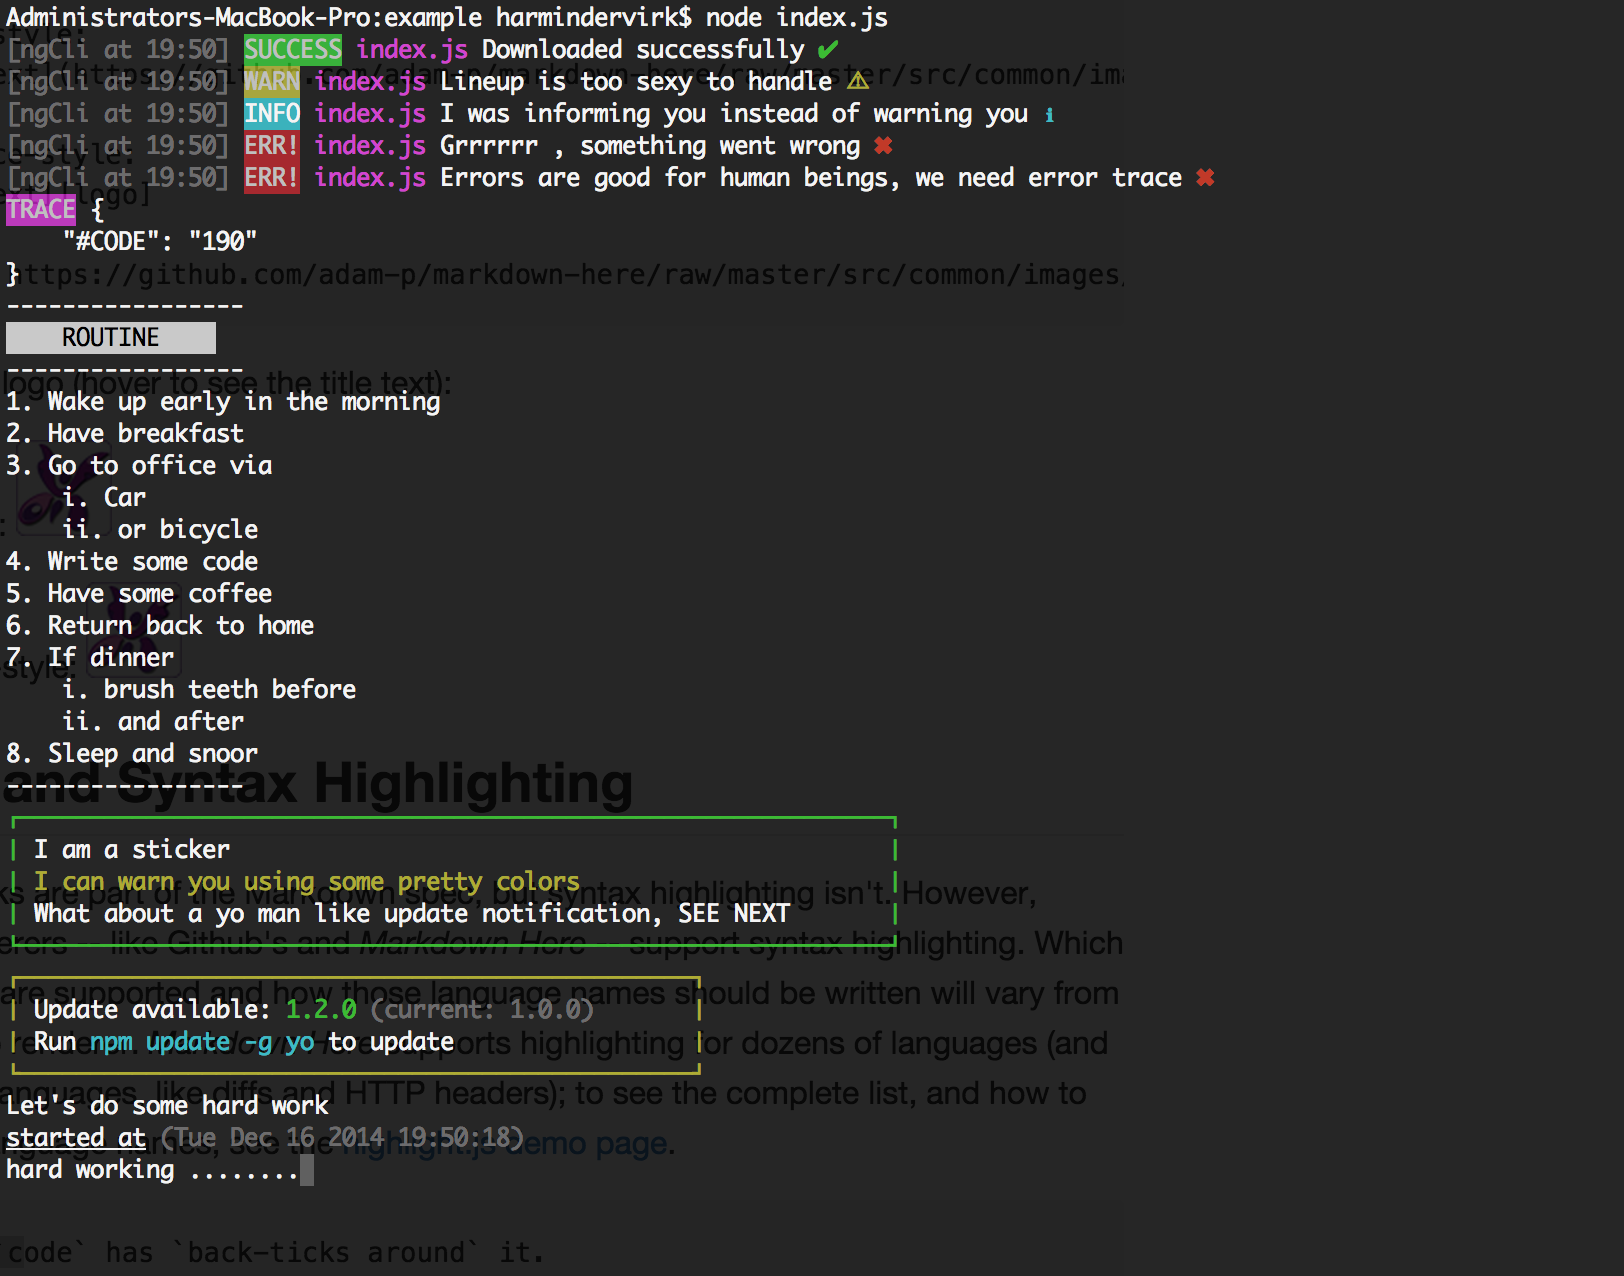Click the terminal cursor block after 'hard working'
1624x1276 pixels.
pos(307,1170)
